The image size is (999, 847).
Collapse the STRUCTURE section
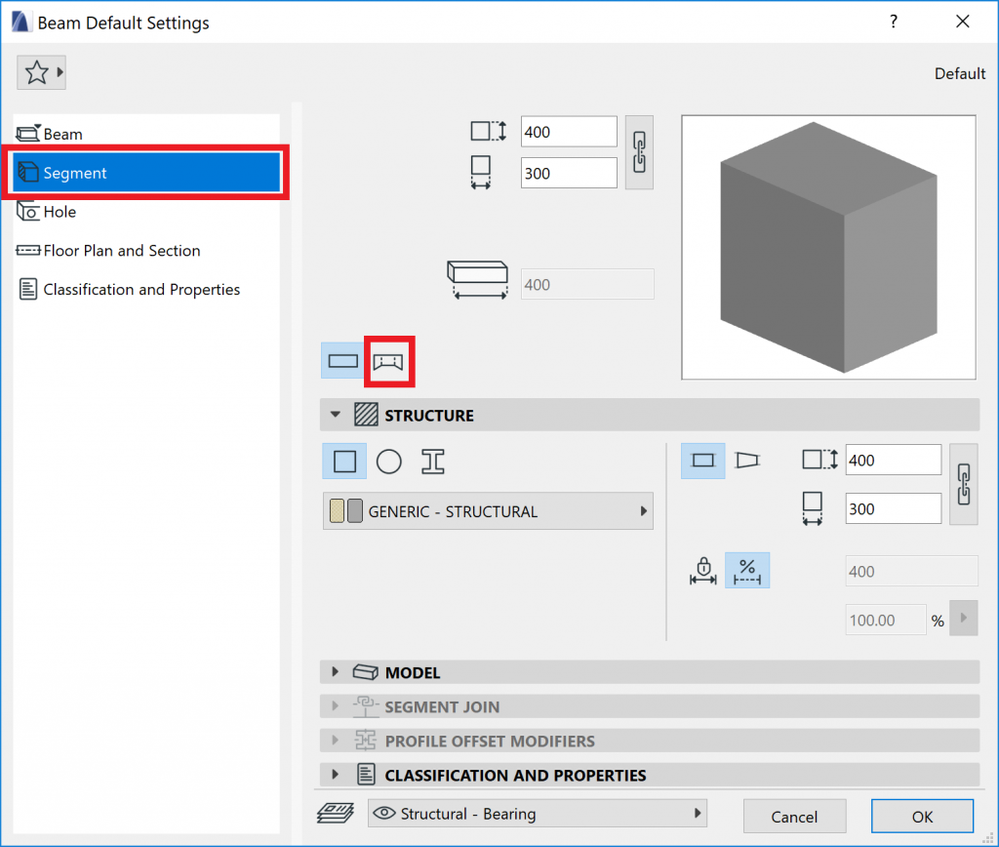point(337,415)
